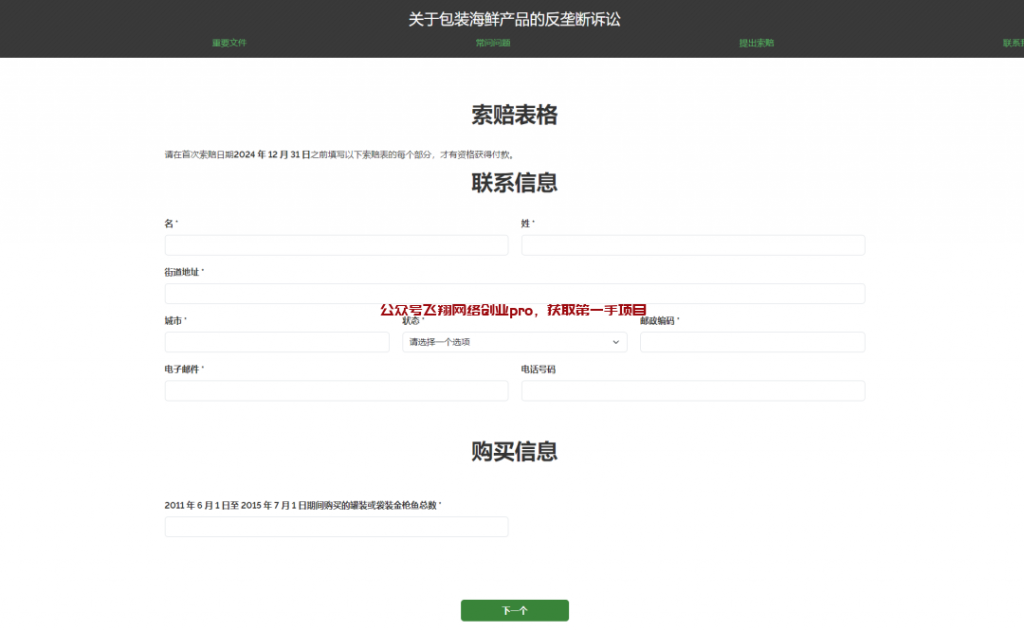Click the 城市 city text box
Viewport: 1024px width, 631px height.
[277, 342]
